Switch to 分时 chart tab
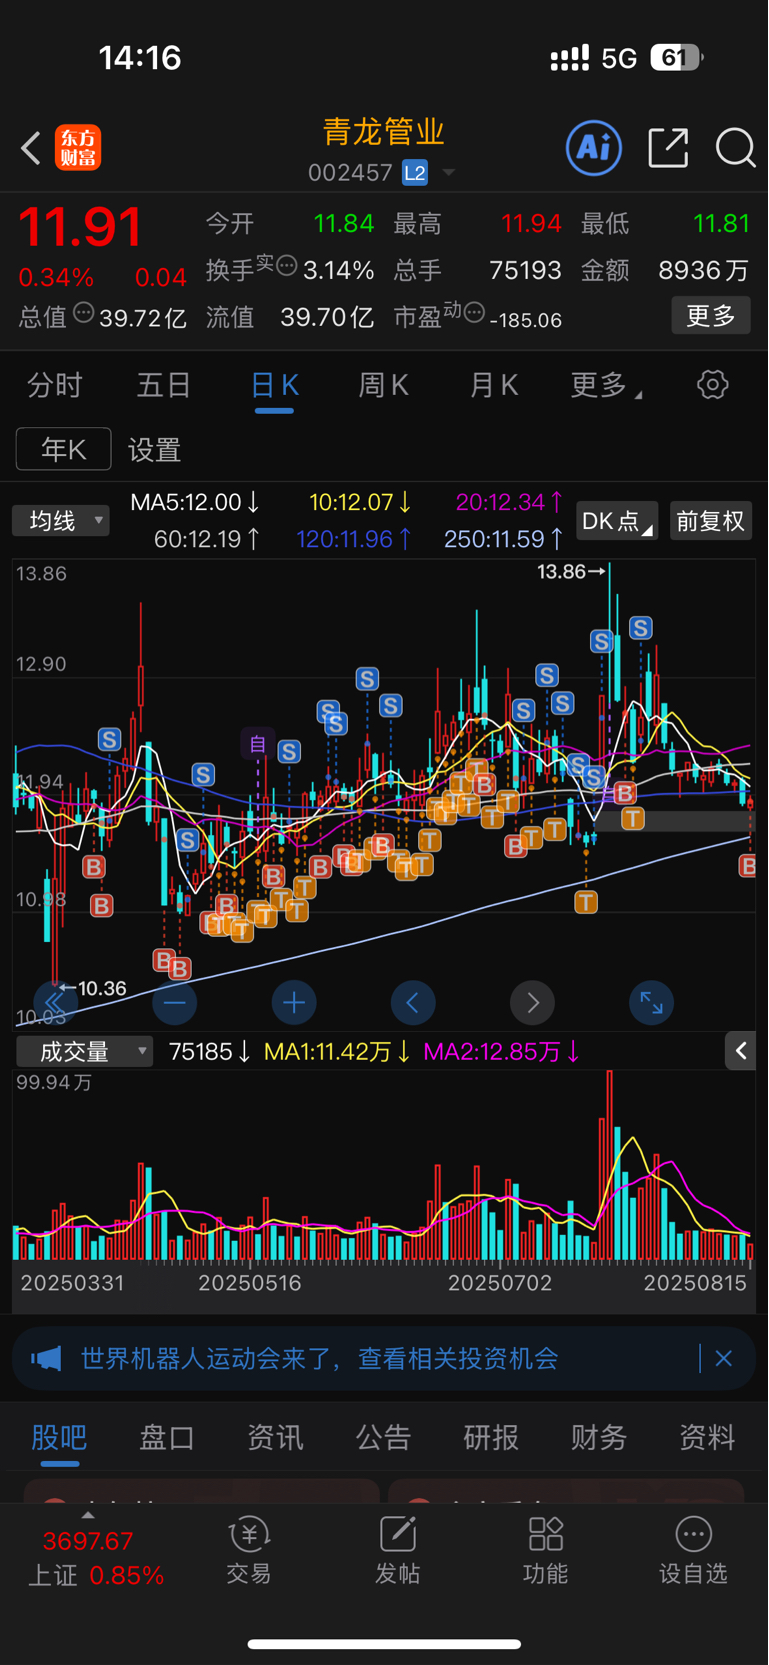 coord(54,385)
